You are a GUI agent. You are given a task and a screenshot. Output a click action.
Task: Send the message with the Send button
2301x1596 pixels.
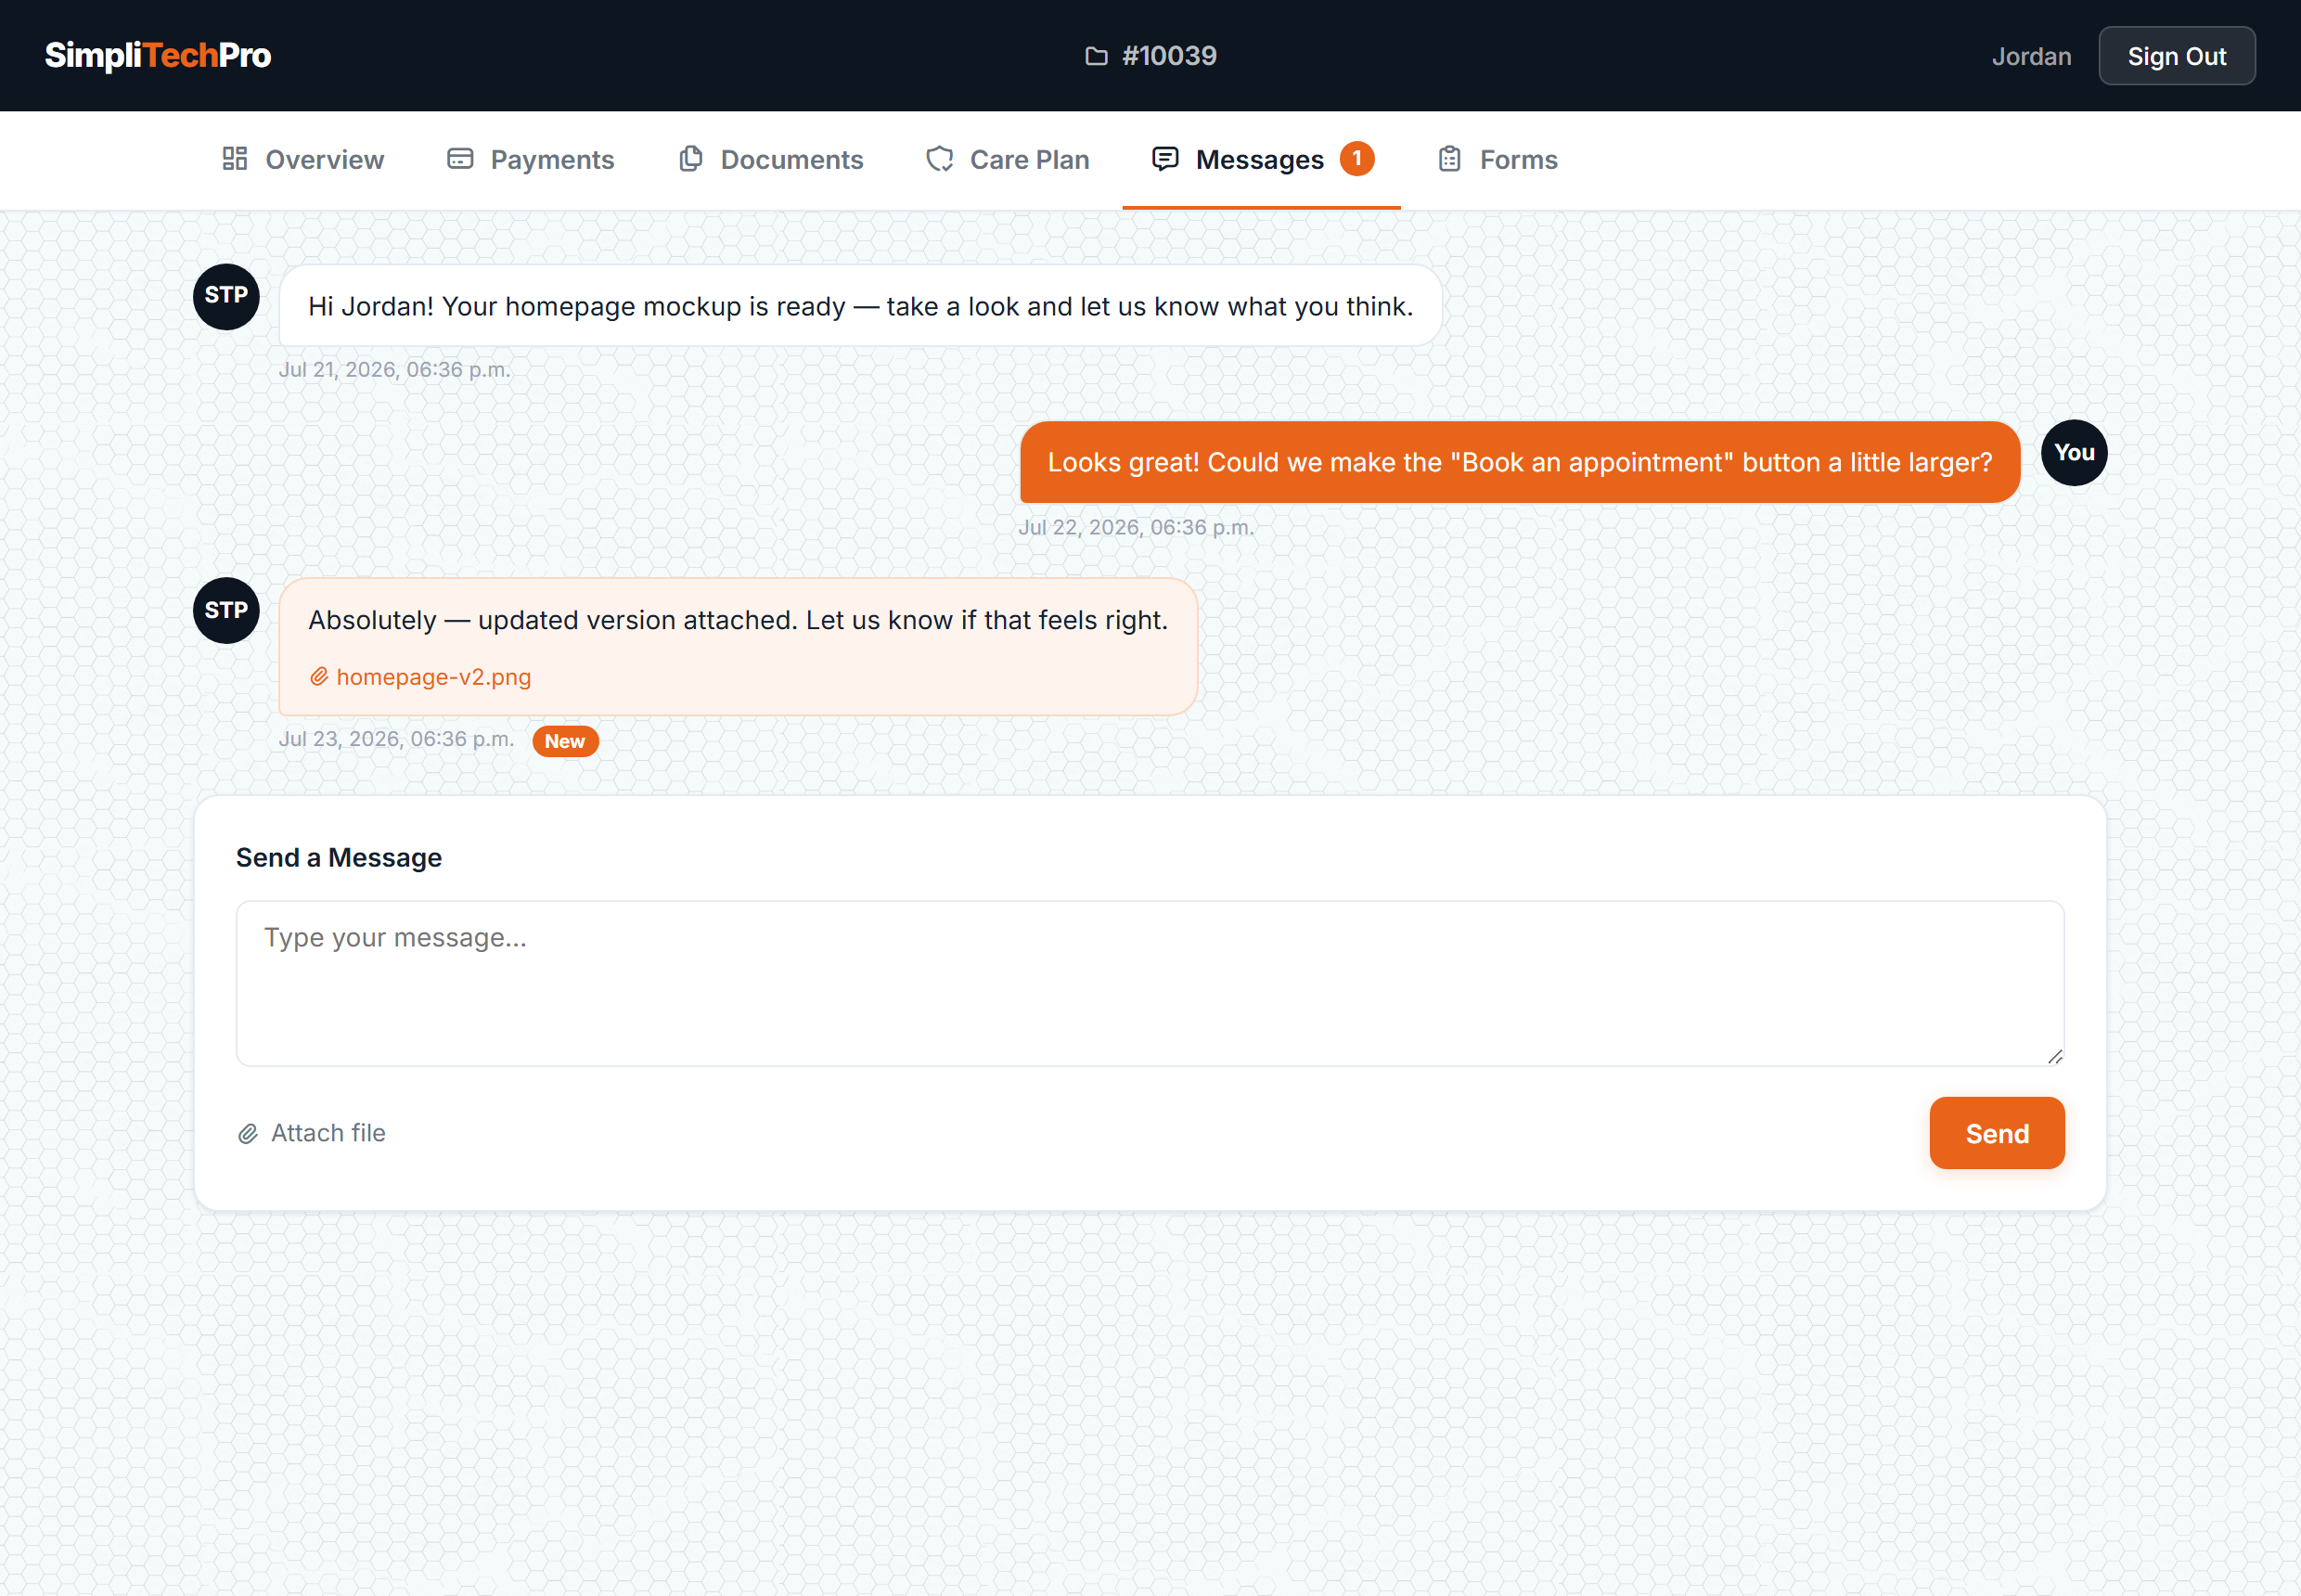coord(1997,1133)
